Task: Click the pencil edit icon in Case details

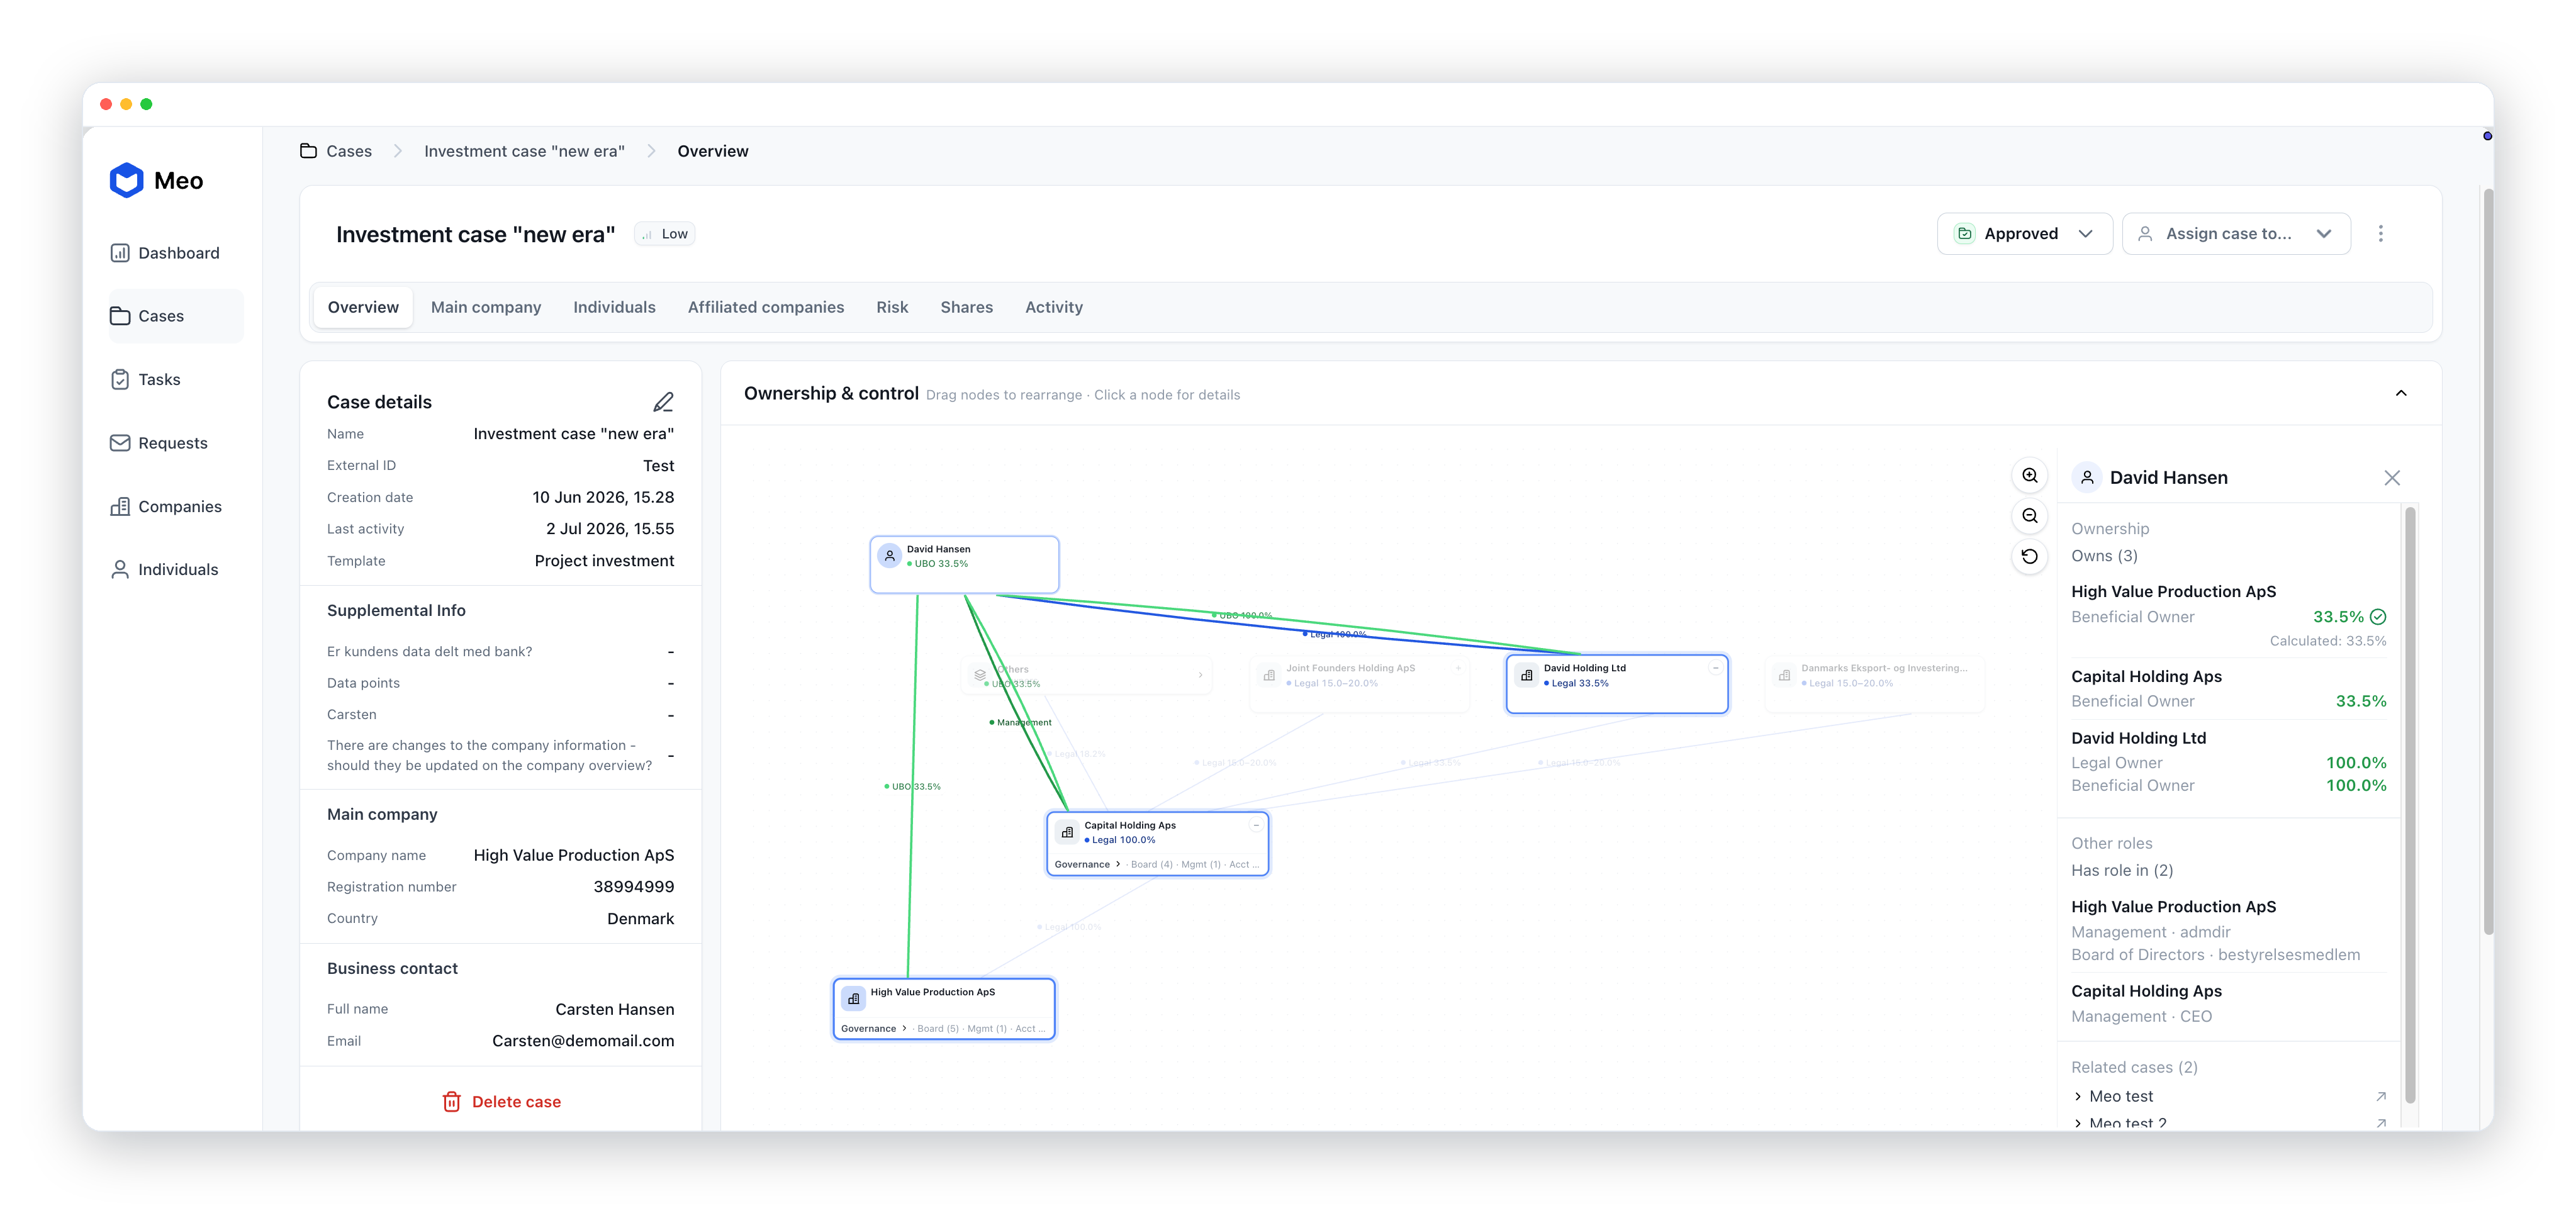Action: (663, 402)
